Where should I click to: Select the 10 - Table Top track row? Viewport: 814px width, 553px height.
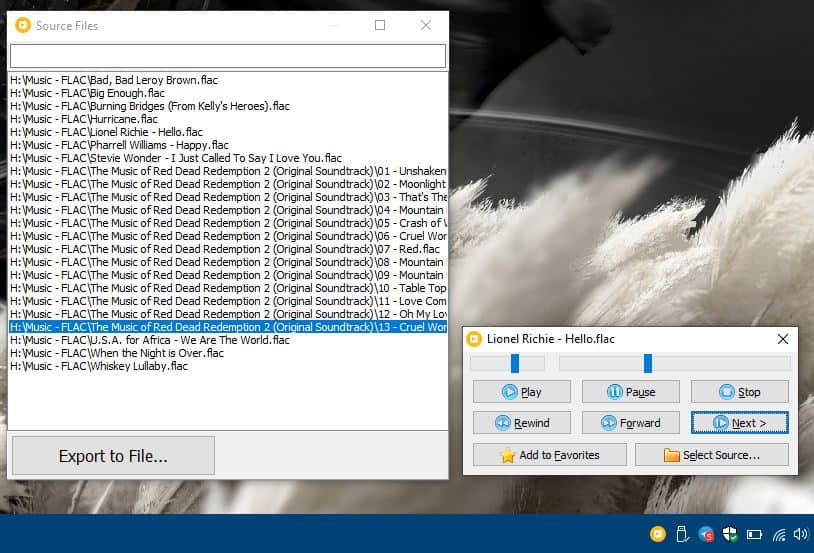coord(228,288)
